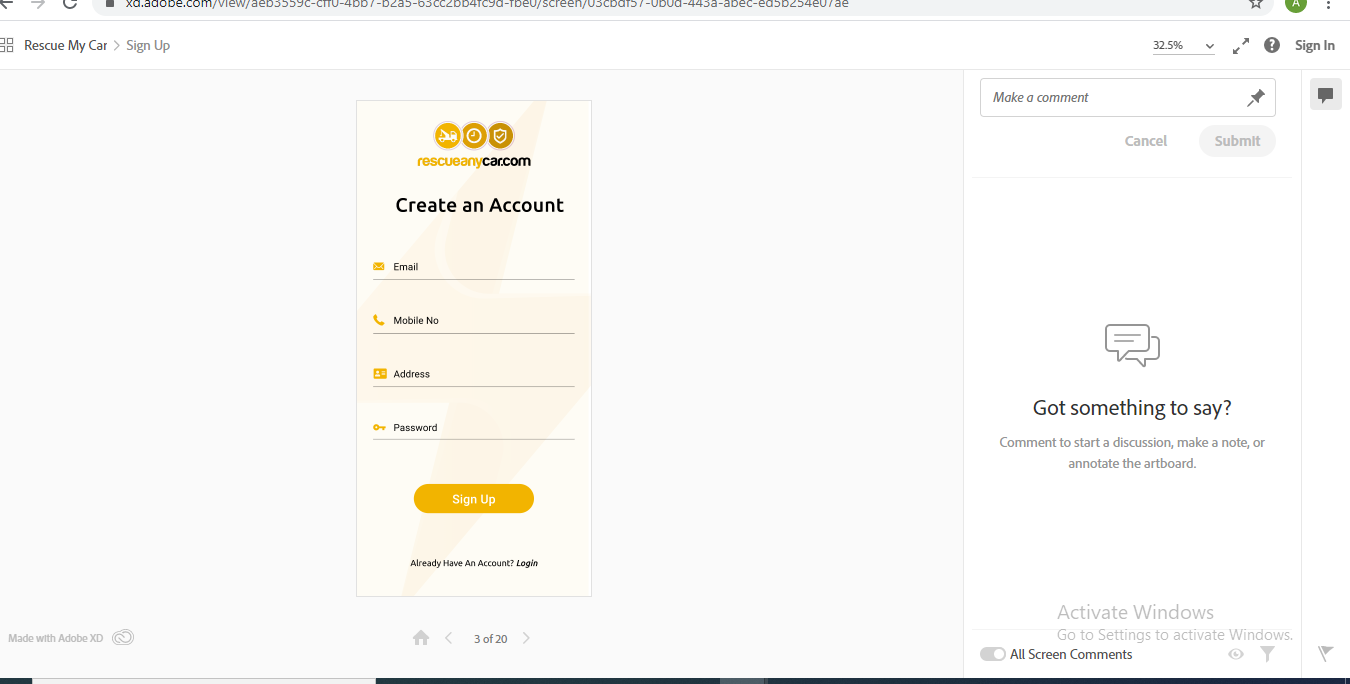Click the Address input field
The width and height of the screenshot is (1350, 684).
[x=474, y=375]
